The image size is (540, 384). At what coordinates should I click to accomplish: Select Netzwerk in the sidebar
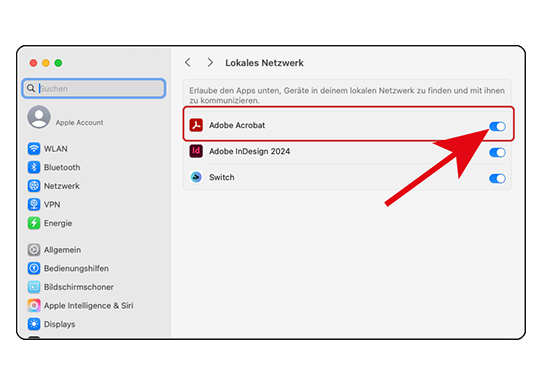pos(62,186)
